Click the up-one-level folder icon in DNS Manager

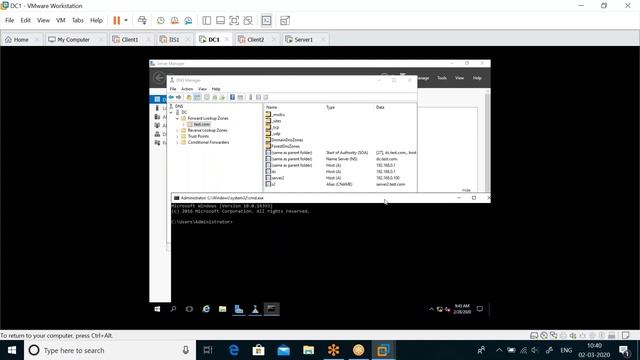(189, 97)
